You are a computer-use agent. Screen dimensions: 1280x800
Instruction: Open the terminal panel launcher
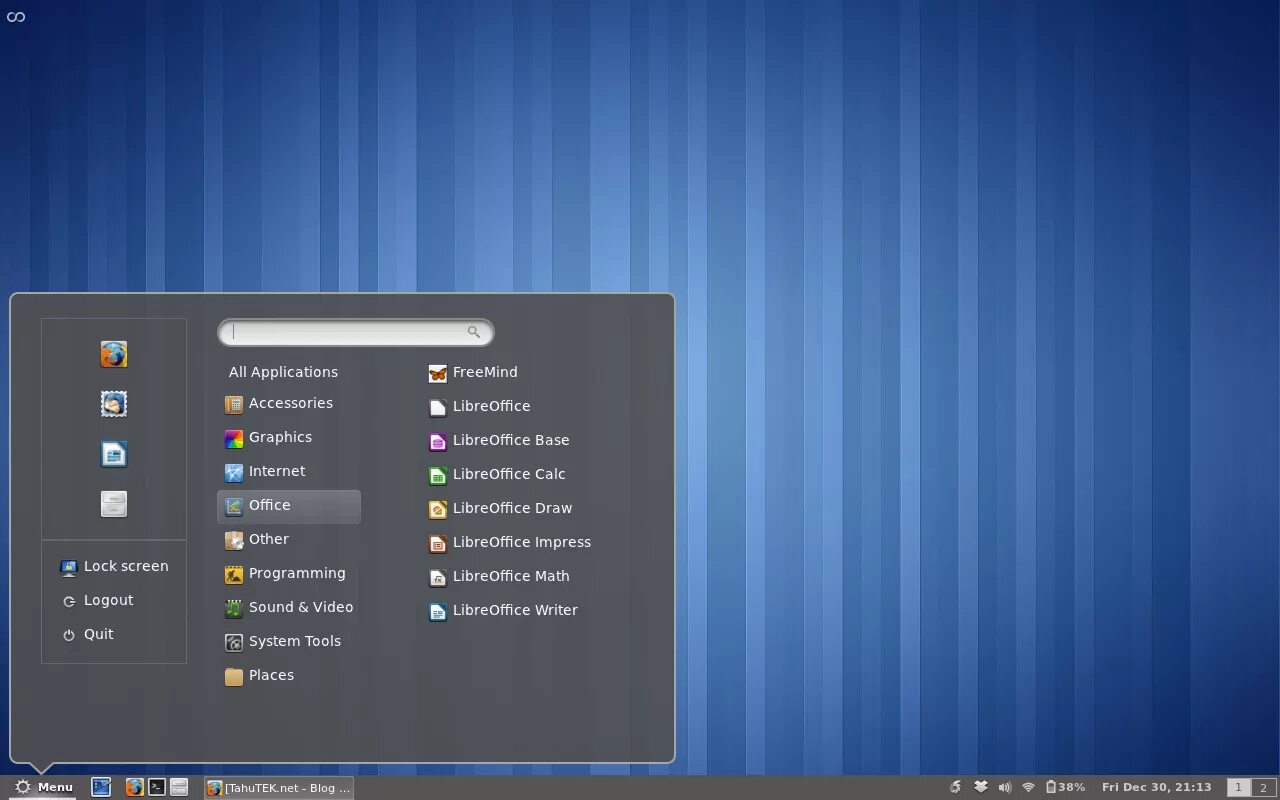[157, 787]
